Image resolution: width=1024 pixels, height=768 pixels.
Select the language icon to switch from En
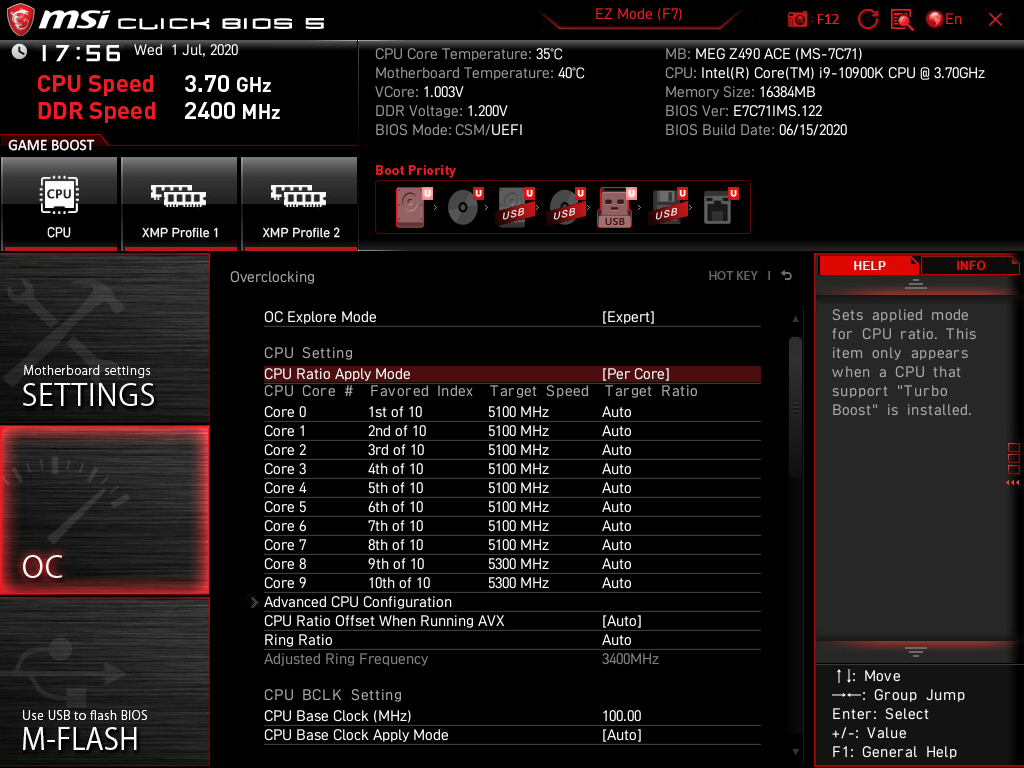(935, 19)
